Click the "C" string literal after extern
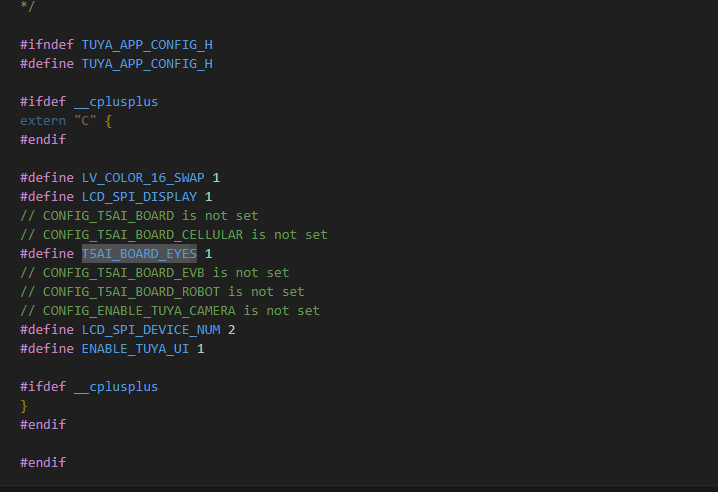 point(86,121)
